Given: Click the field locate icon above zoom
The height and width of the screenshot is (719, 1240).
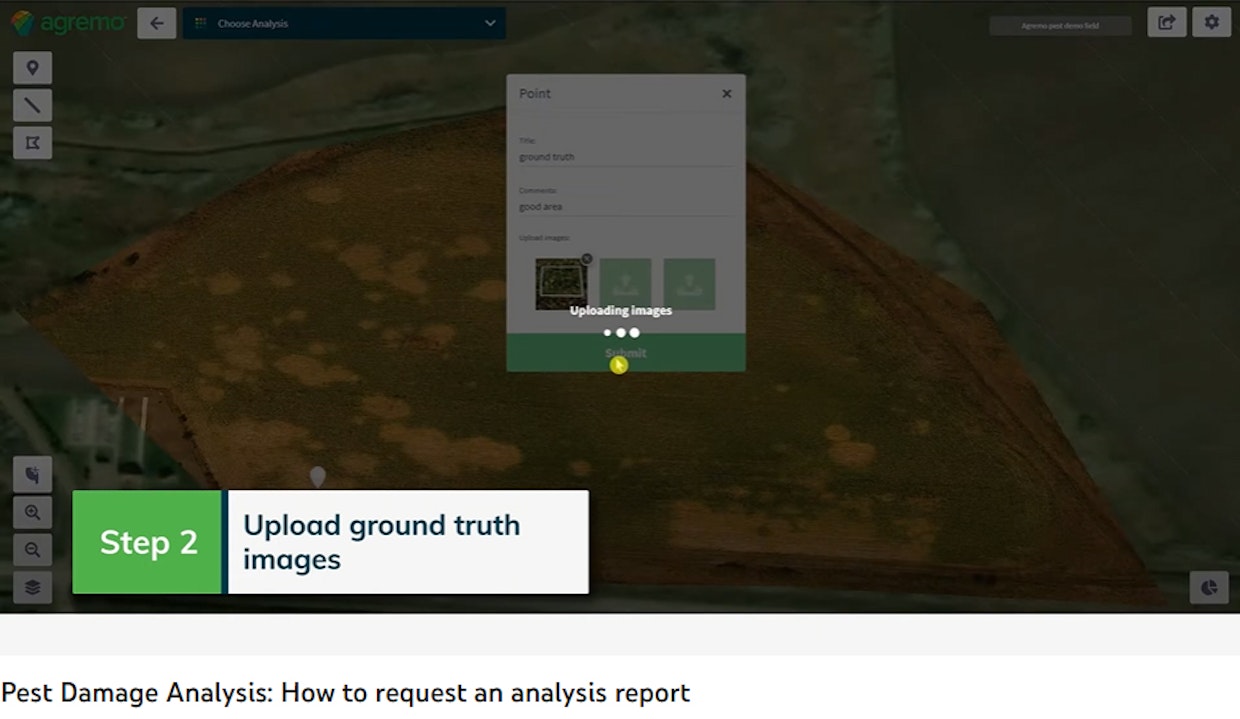Looking at the screenshot, I should 32,475.
